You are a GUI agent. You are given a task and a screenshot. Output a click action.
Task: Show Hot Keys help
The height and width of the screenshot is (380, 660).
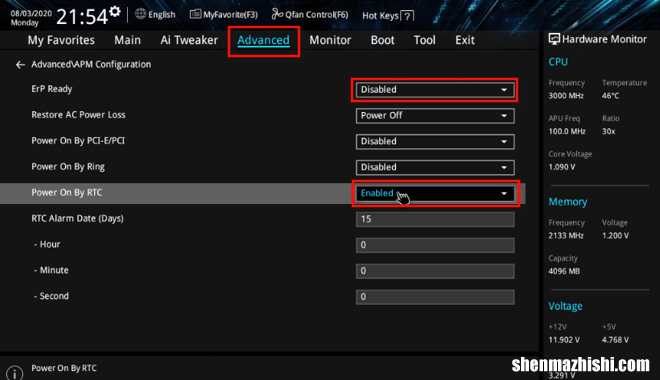click(388, 16)
